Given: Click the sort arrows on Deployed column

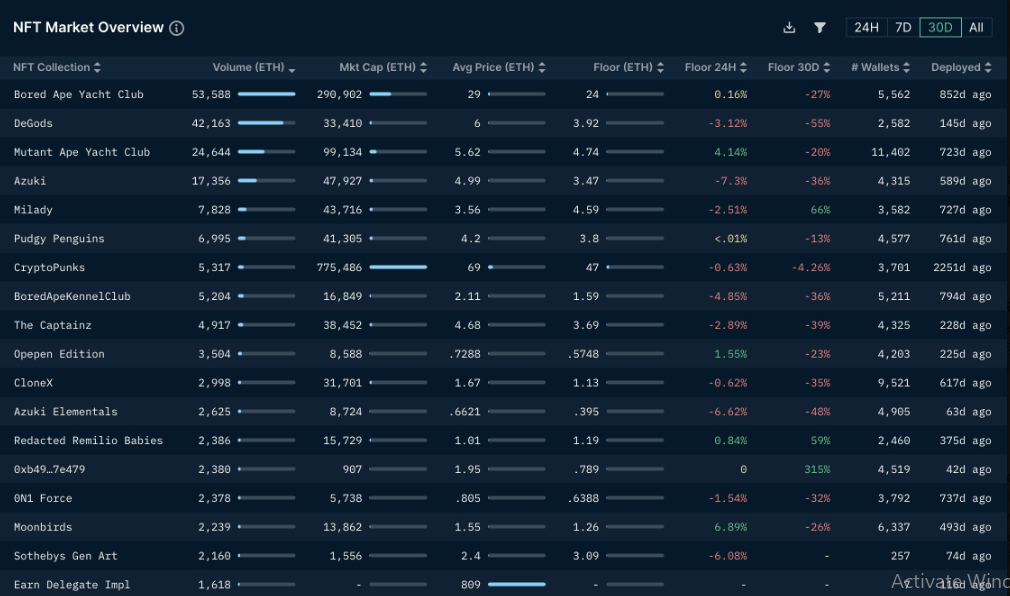Looking at the screenshot, I should click(988, 67).
